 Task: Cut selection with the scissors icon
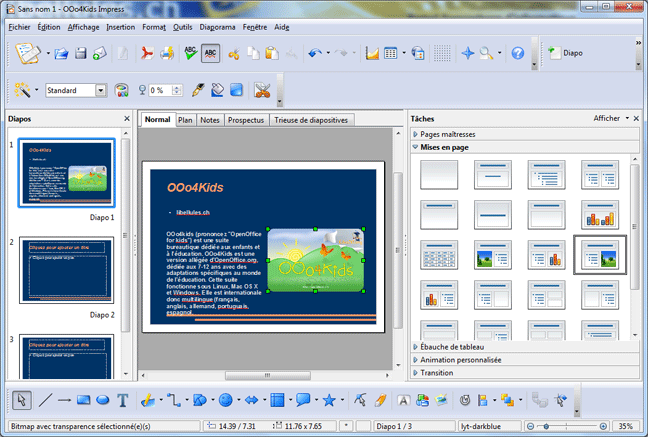tap(234, 54)
